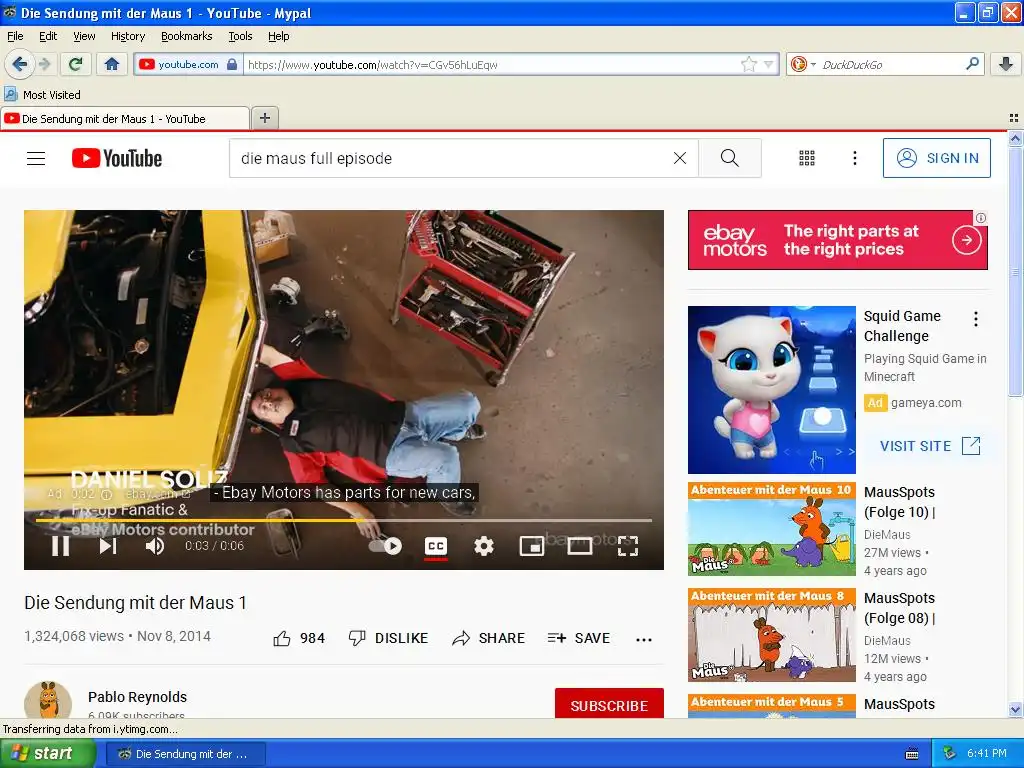This screenshot has width=1024, height=768.
Task: Enter fullscreen video mode
Action: [x=628, y=546]
